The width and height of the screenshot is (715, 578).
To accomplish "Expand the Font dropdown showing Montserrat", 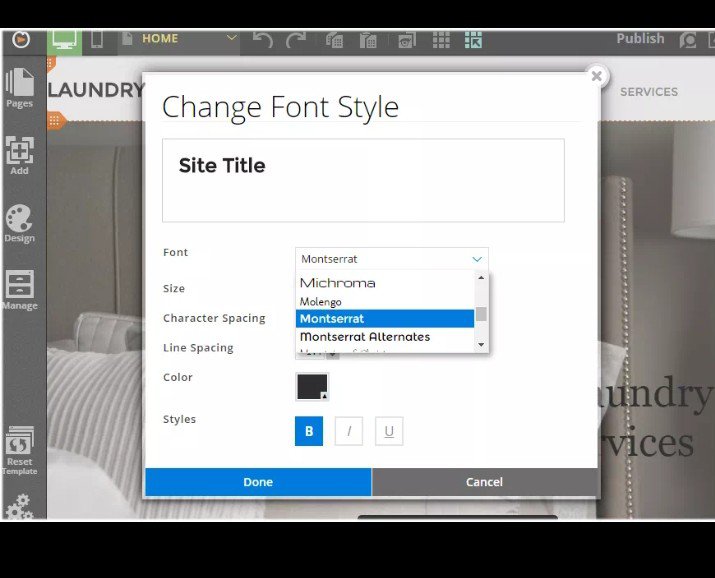I will point(391,259).
